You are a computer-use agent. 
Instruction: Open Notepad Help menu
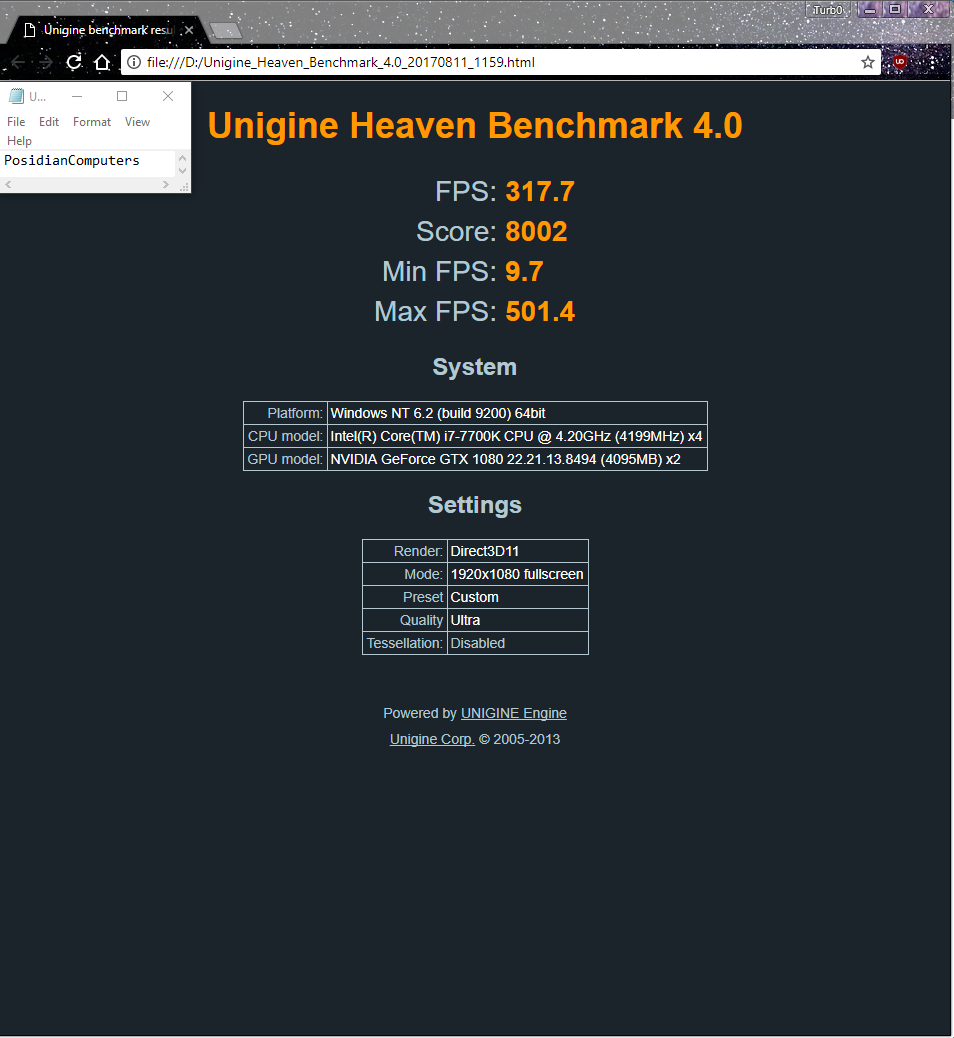coord(19,141)
